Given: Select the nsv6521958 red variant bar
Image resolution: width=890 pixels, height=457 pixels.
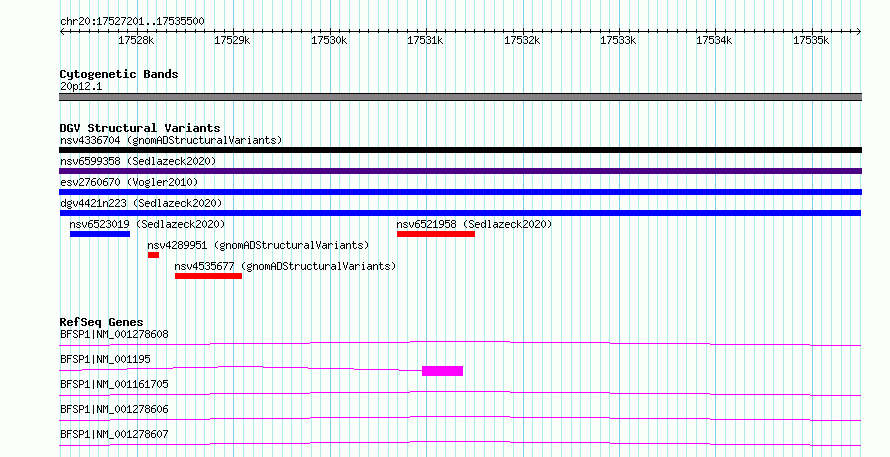Looking at the screenshot, I should click(x=436, y=234).
